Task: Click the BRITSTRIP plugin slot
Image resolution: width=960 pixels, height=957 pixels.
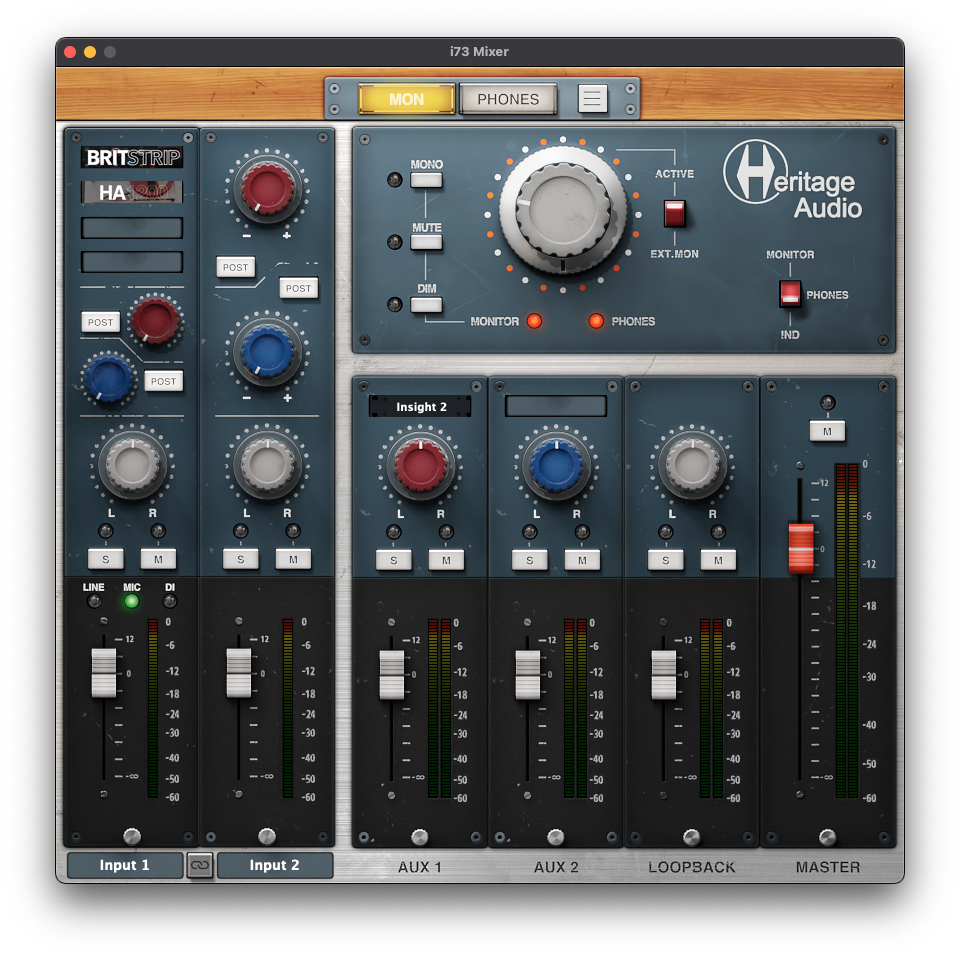Action: tap(132, 157)
